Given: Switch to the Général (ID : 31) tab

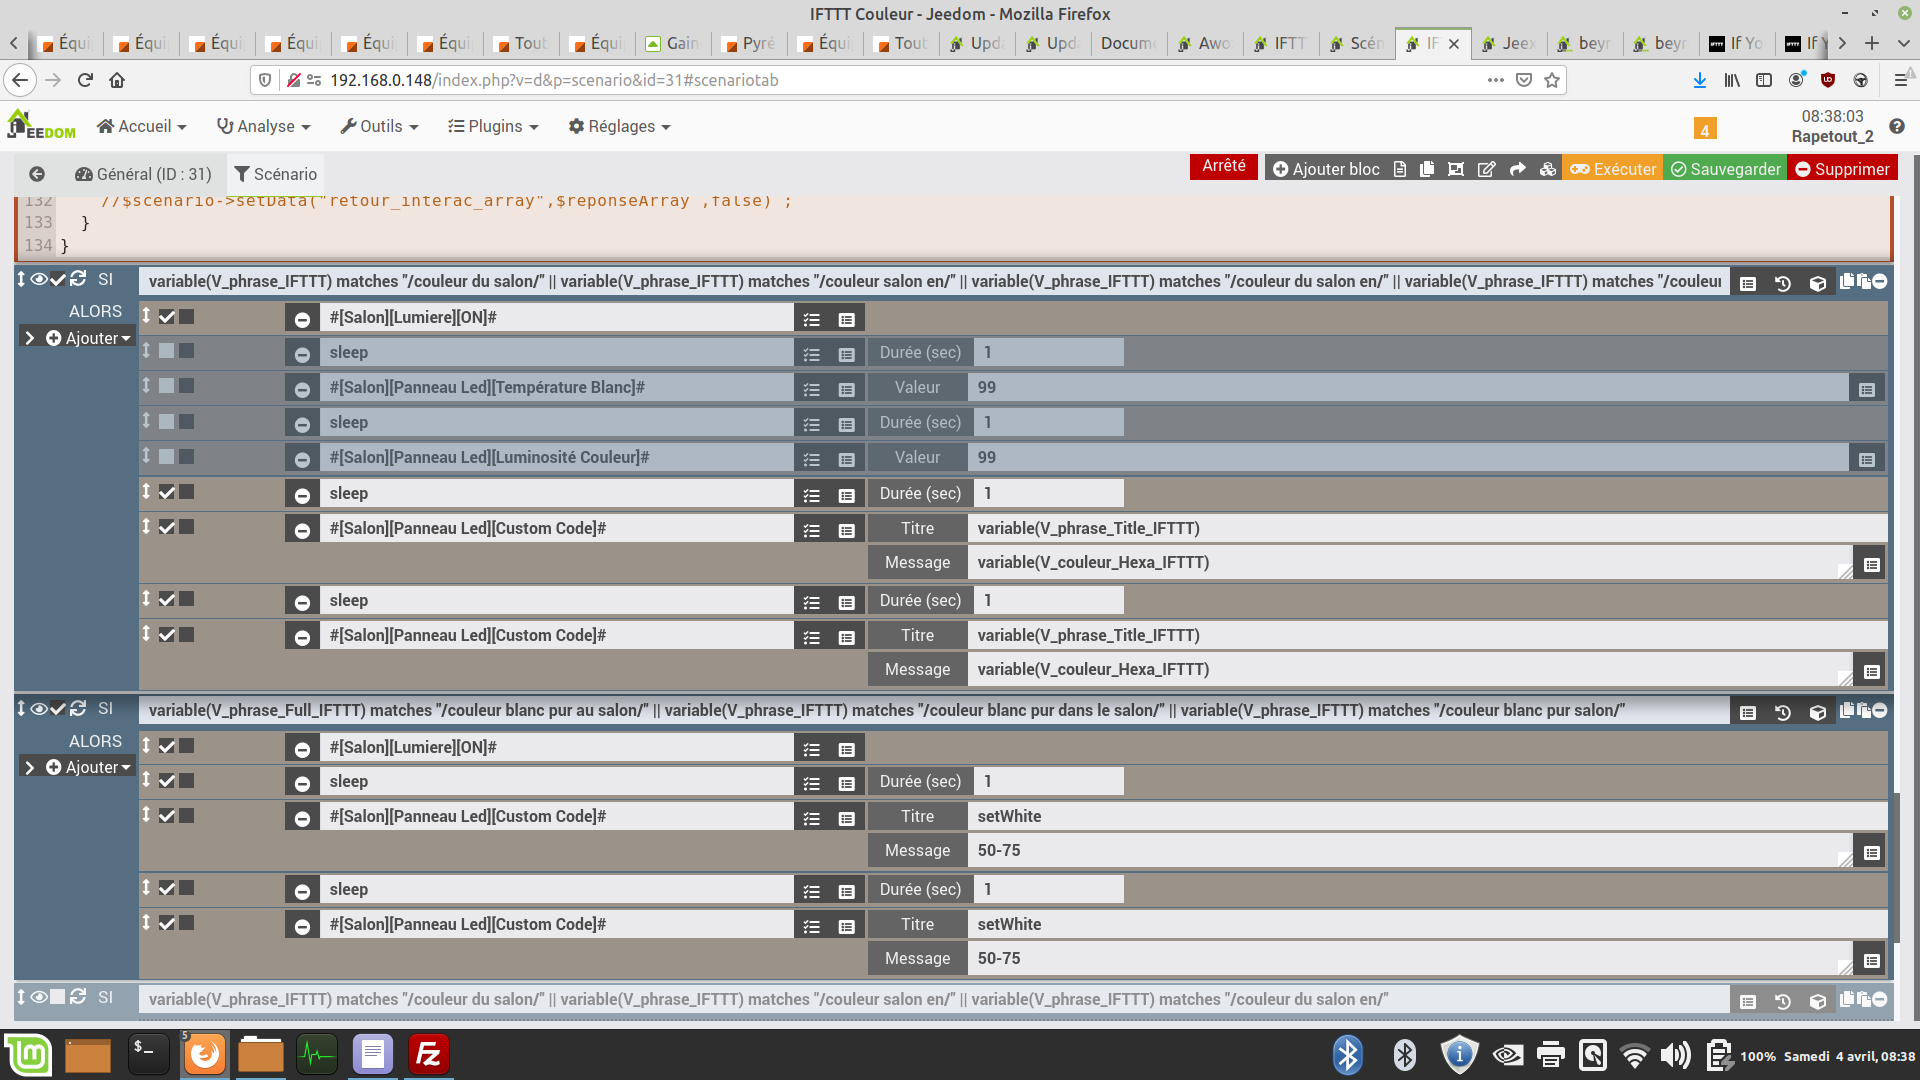Looking at the screenshot, I should (x=144, y=174).
